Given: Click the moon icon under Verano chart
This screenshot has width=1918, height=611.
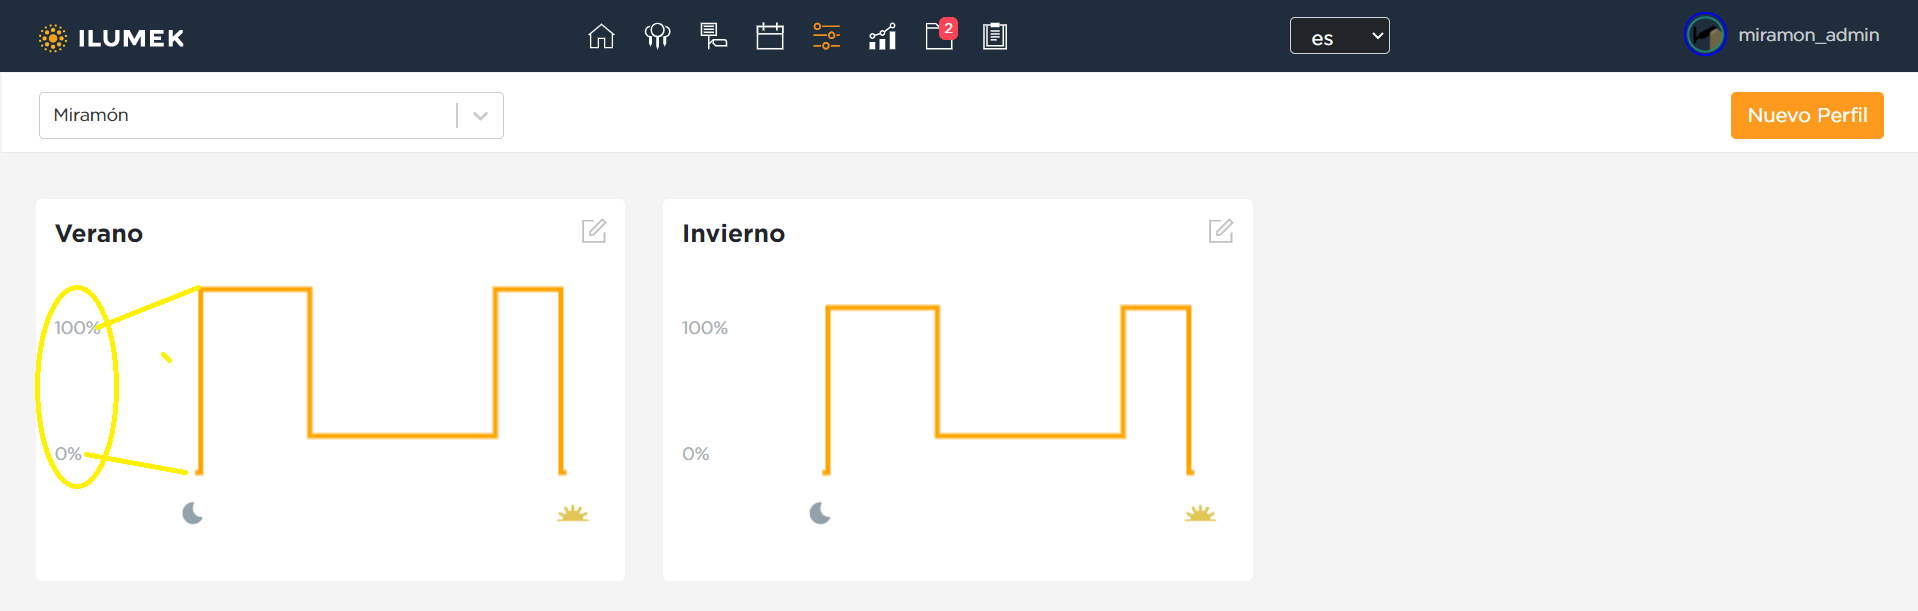Looking at the screenshot, I should (x=193, y=514).
